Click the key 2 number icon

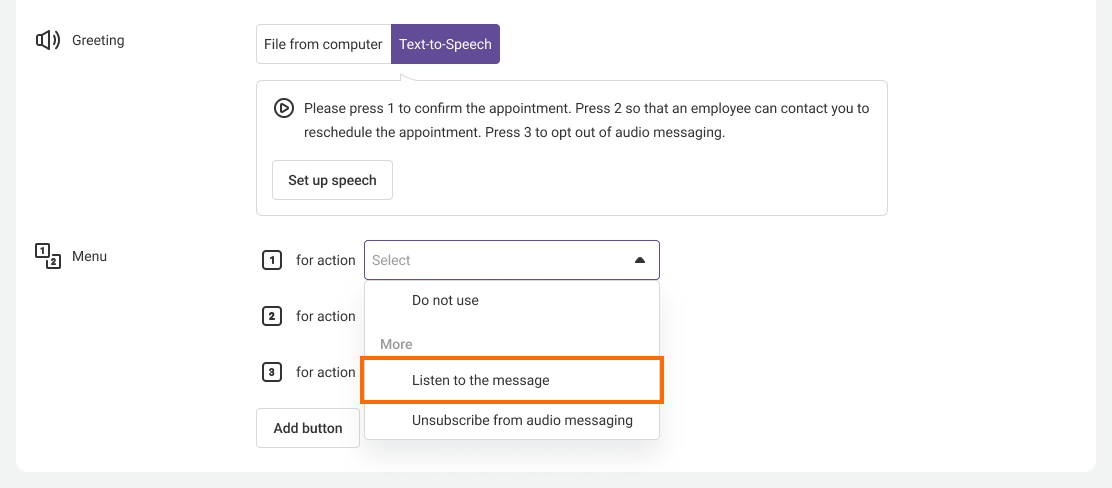(x=272, y=316)
